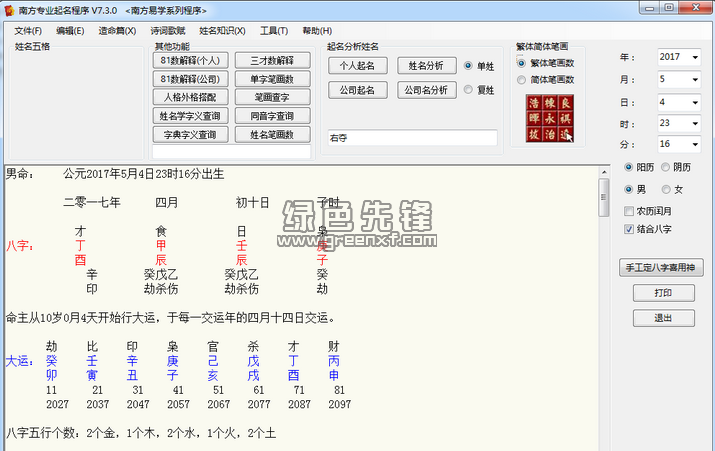
Task: Click the 姓名分析 button
Action: click(426, 66)
